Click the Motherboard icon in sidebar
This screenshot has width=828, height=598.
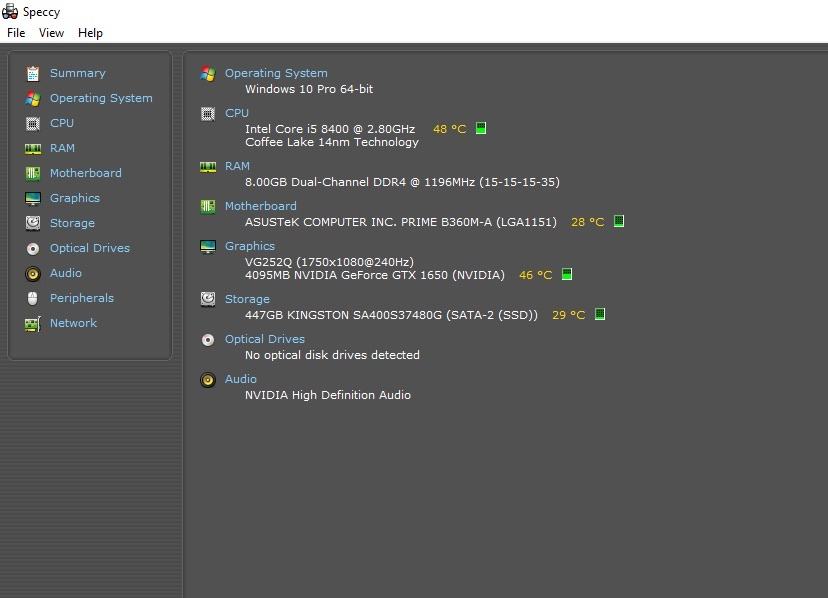click(33, 173)
